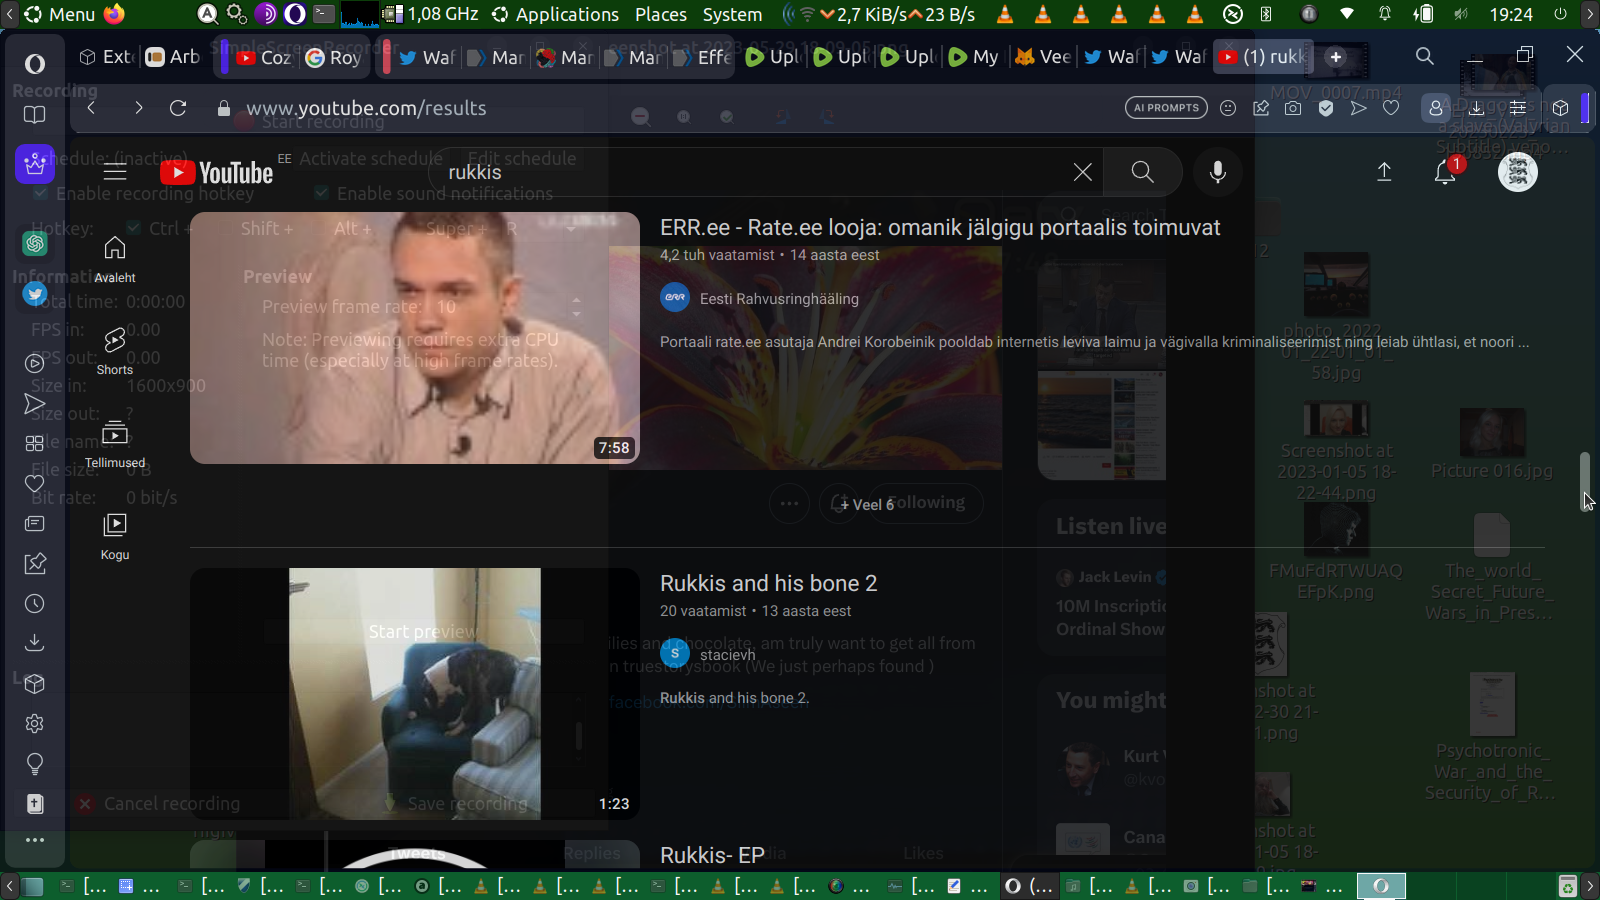Screen dimensions: 1600x900
Task: Open the ad blocker shield in address bar
Action: coord(1326,108)
